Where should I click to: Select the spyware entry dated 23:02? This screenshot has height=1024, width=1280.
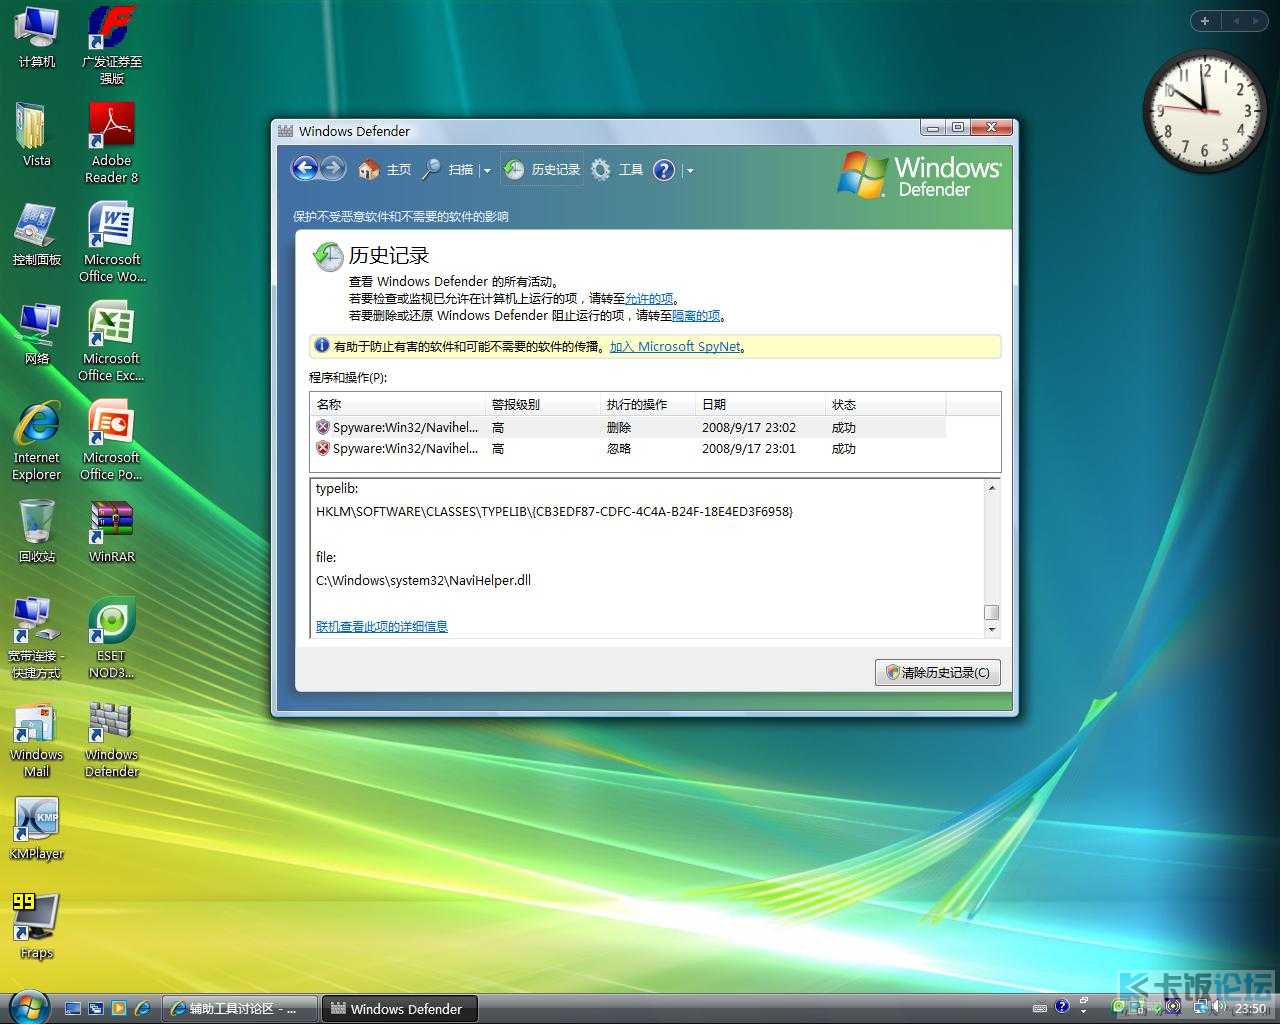628,427
